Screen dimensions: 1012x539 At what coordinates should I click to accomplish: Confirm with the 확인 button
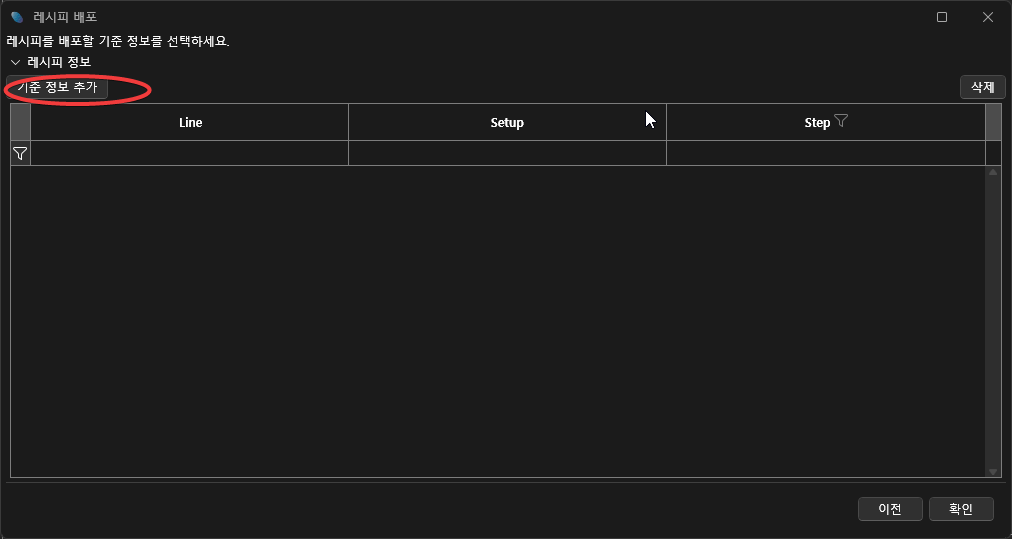click(x=961, y=509)
